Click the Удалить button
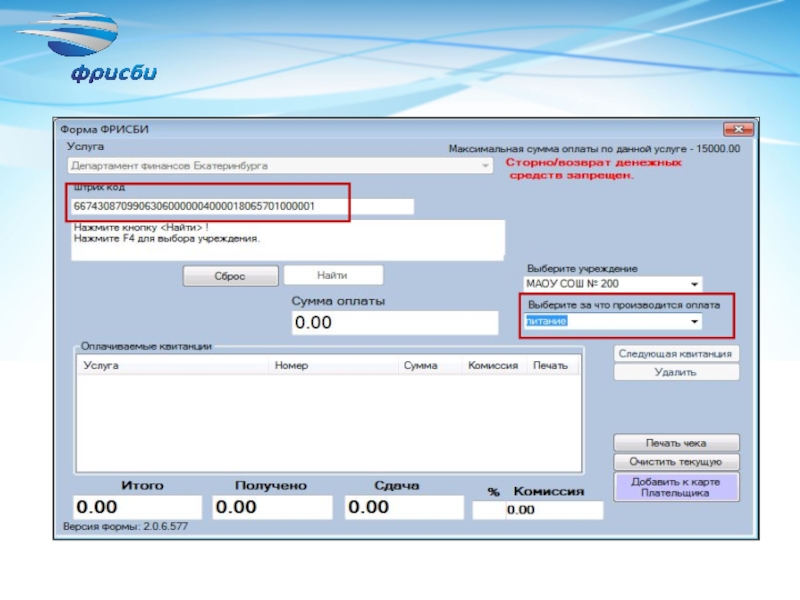 [x=676, y=372]
